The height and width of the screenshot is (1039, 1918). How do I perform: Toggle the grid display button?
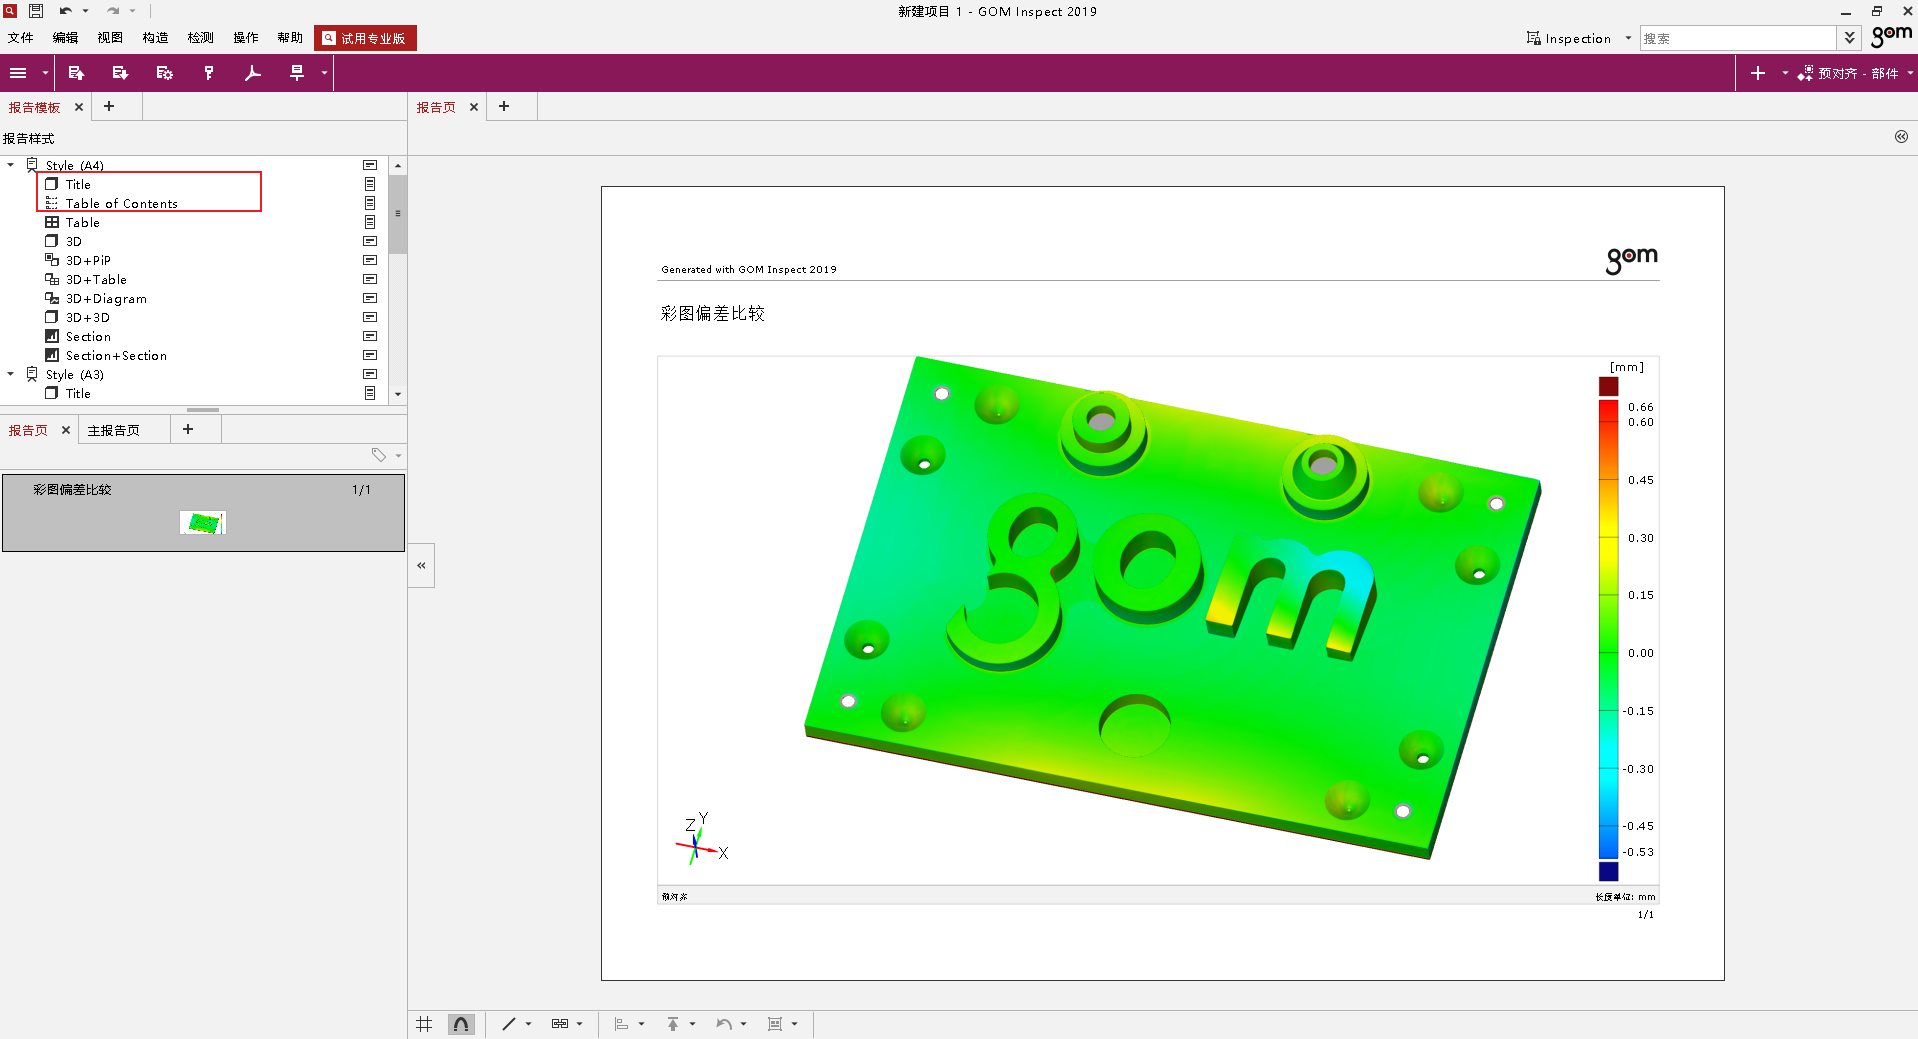click(425, 1024)
